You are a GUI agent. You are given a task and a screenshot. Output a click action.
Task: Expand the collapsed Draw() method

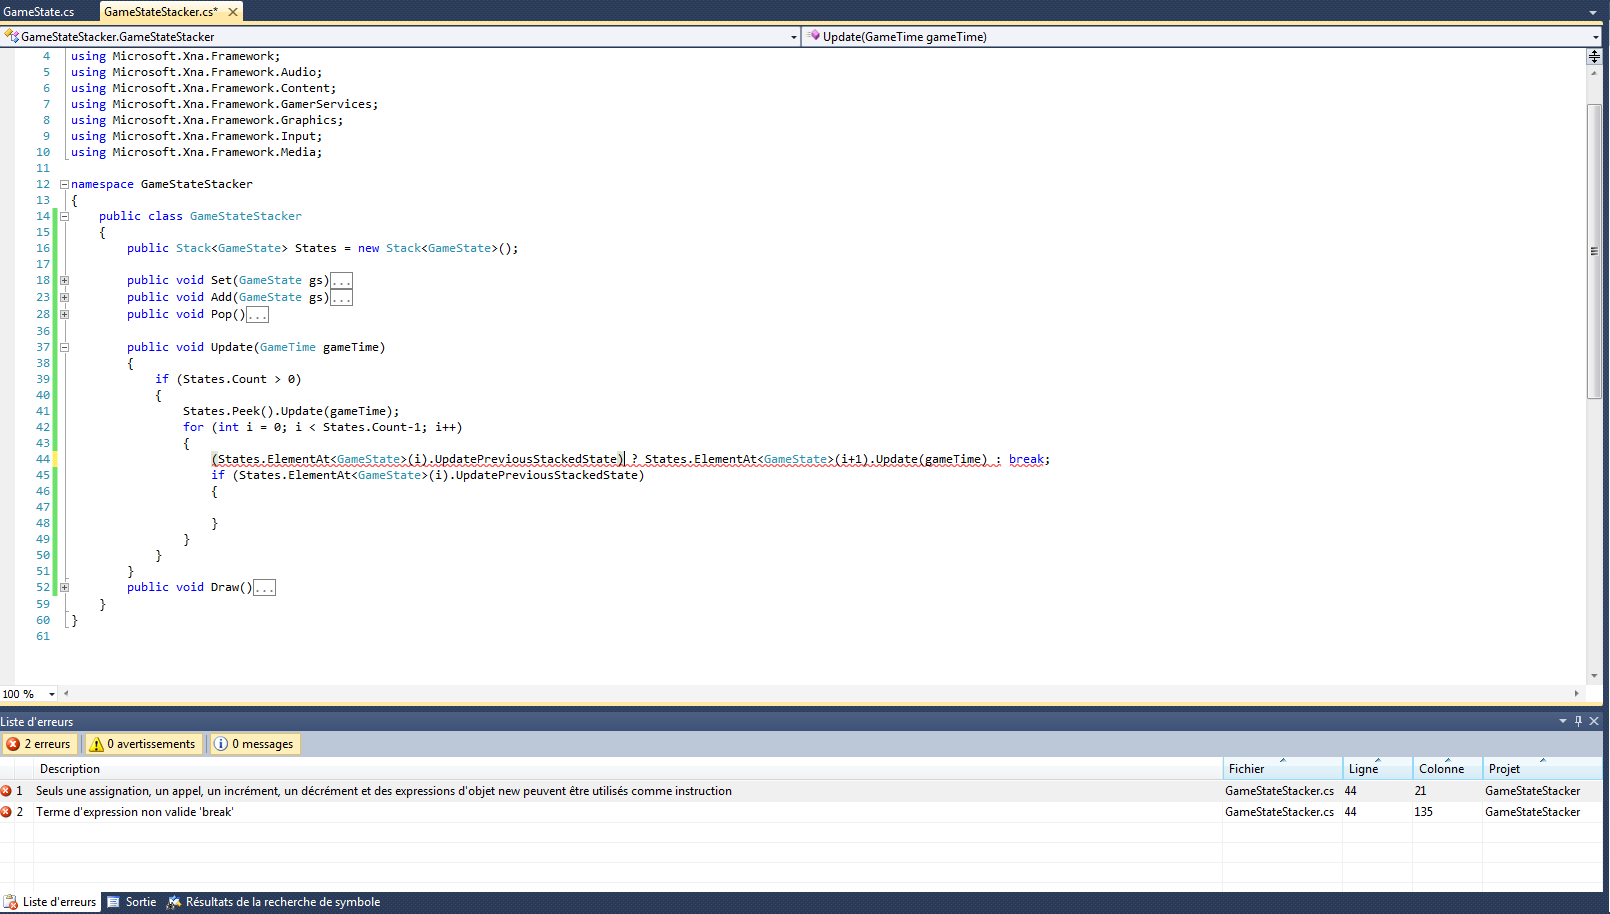click(x=64, y=587)
